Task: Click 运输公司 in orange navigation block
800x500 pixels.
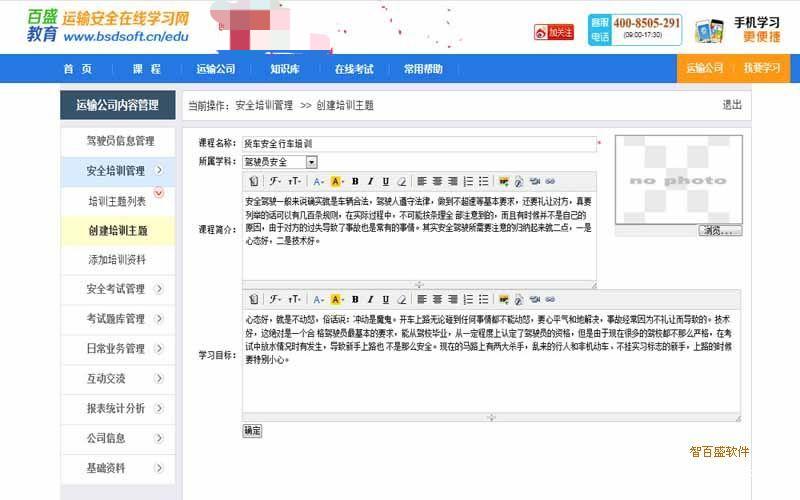Action: tap(705, 68)
